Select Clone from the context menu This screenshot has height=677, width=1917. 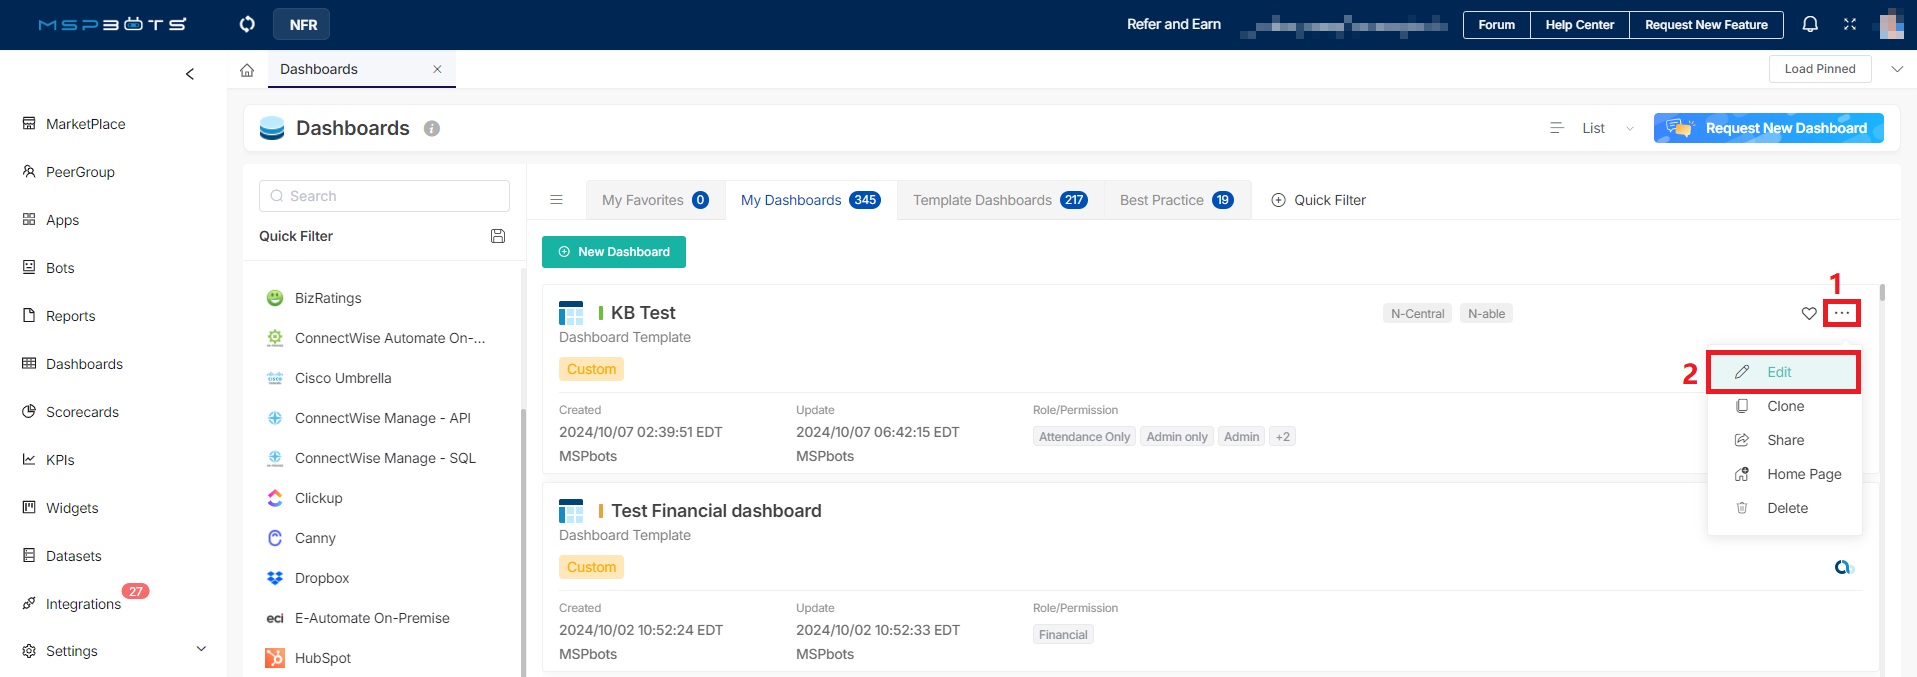(x=1784, y=406)
